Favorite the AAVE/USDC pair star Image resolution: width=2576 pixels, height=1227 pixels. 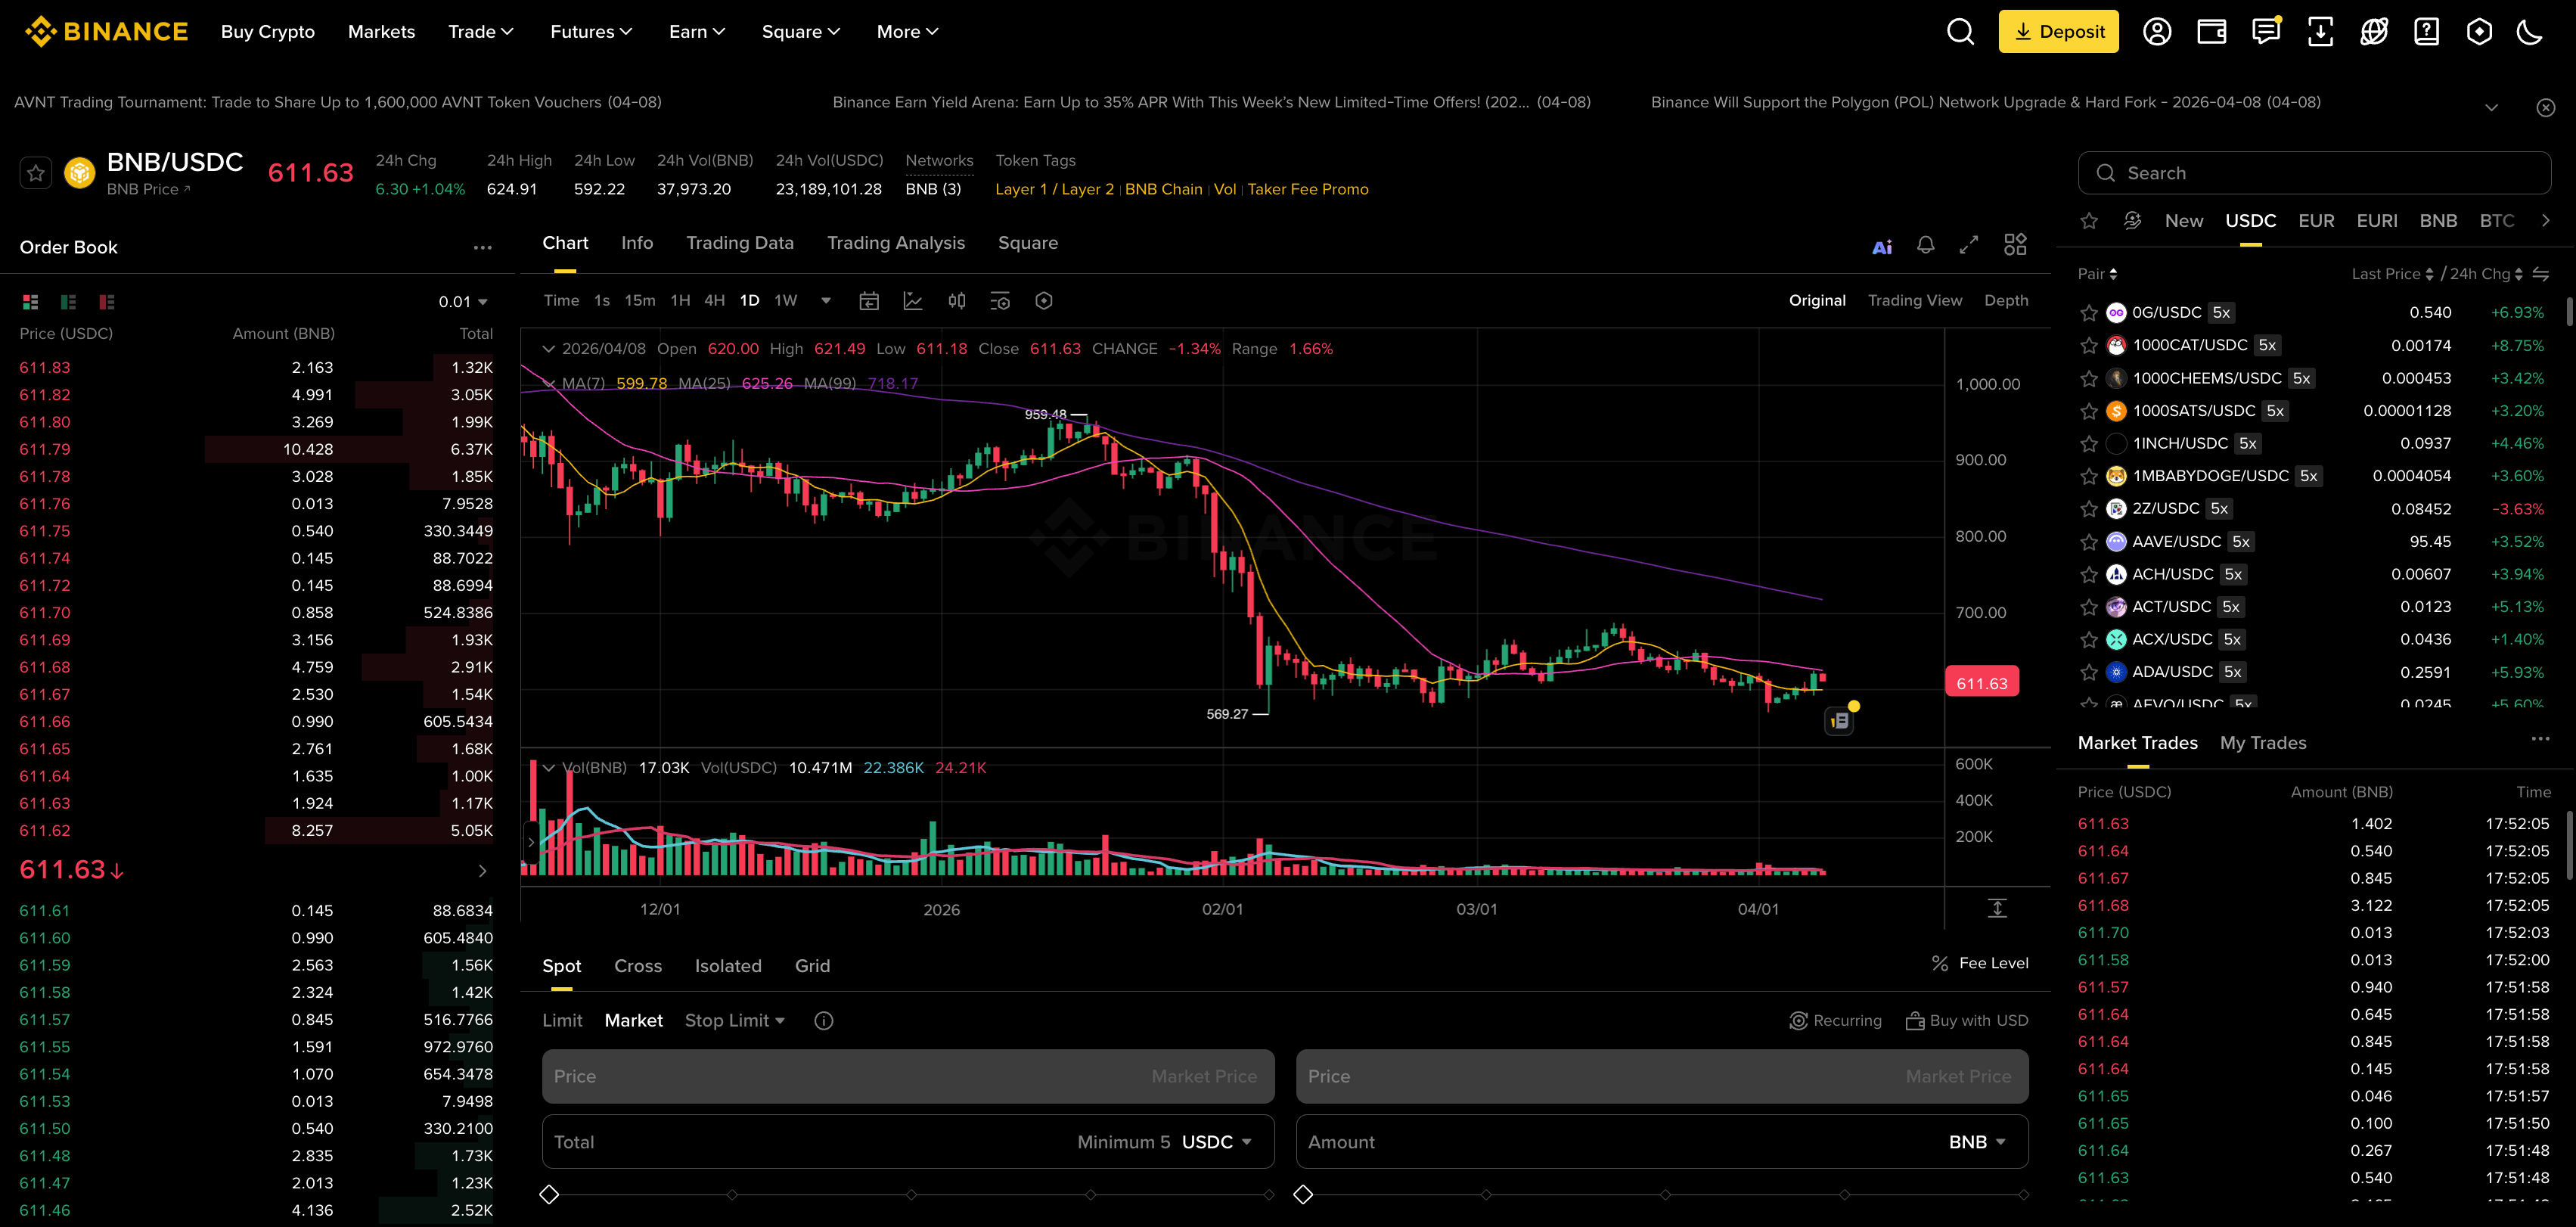coord(2089,542)
